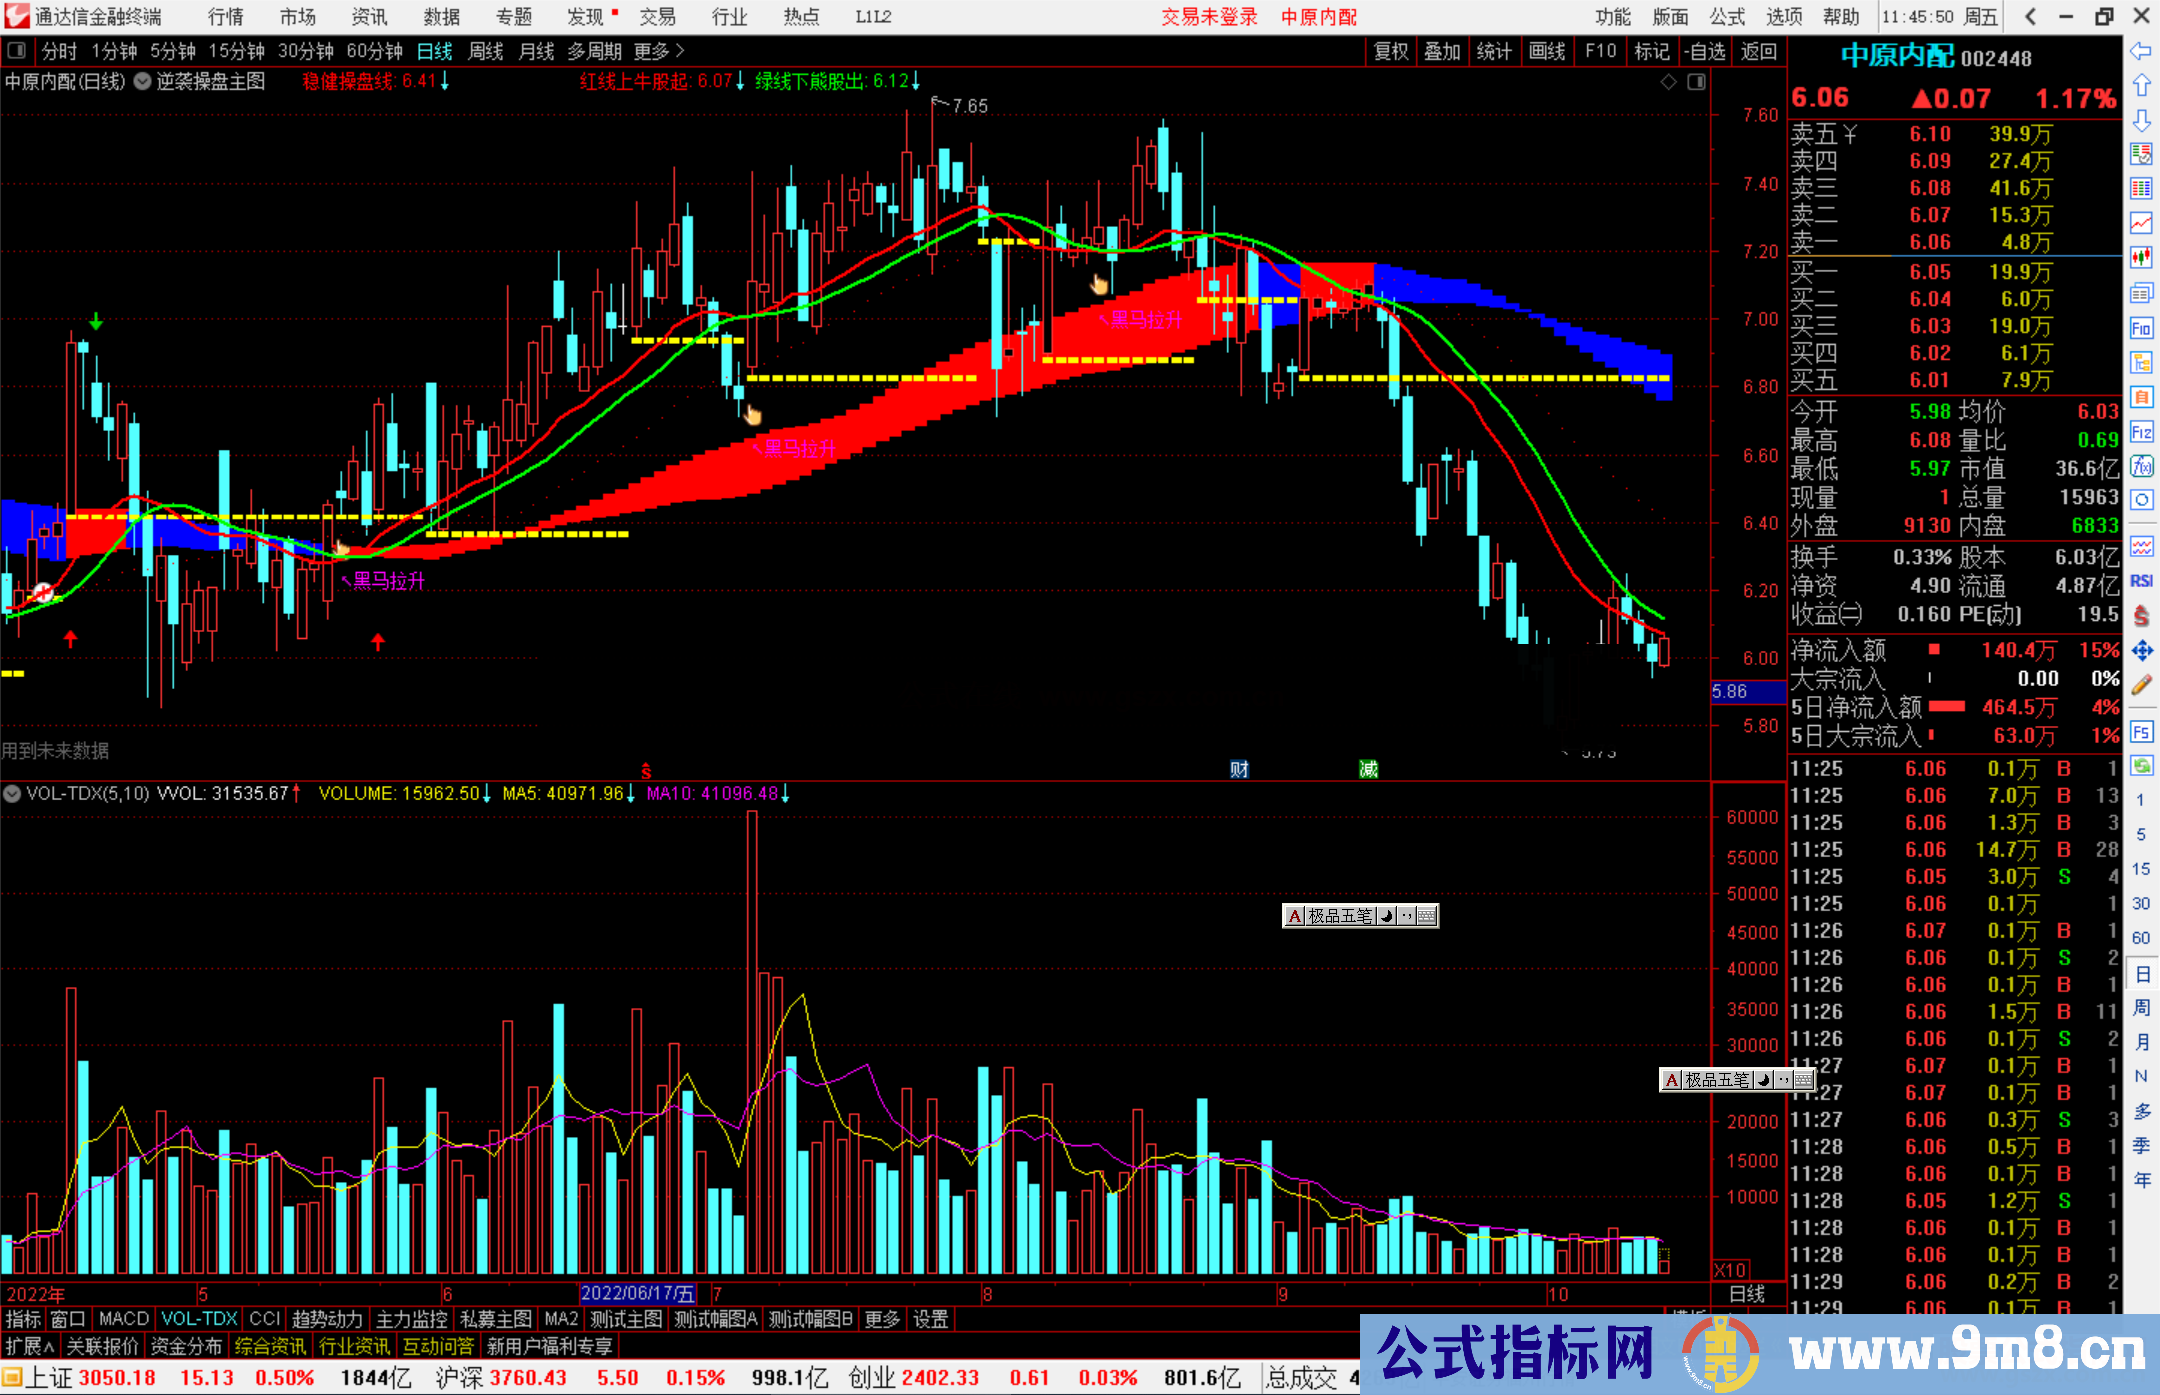Click the candlestick chart icon in sidebar
Viewport: 2160px width, 1395px height.
pos(2141,257)
